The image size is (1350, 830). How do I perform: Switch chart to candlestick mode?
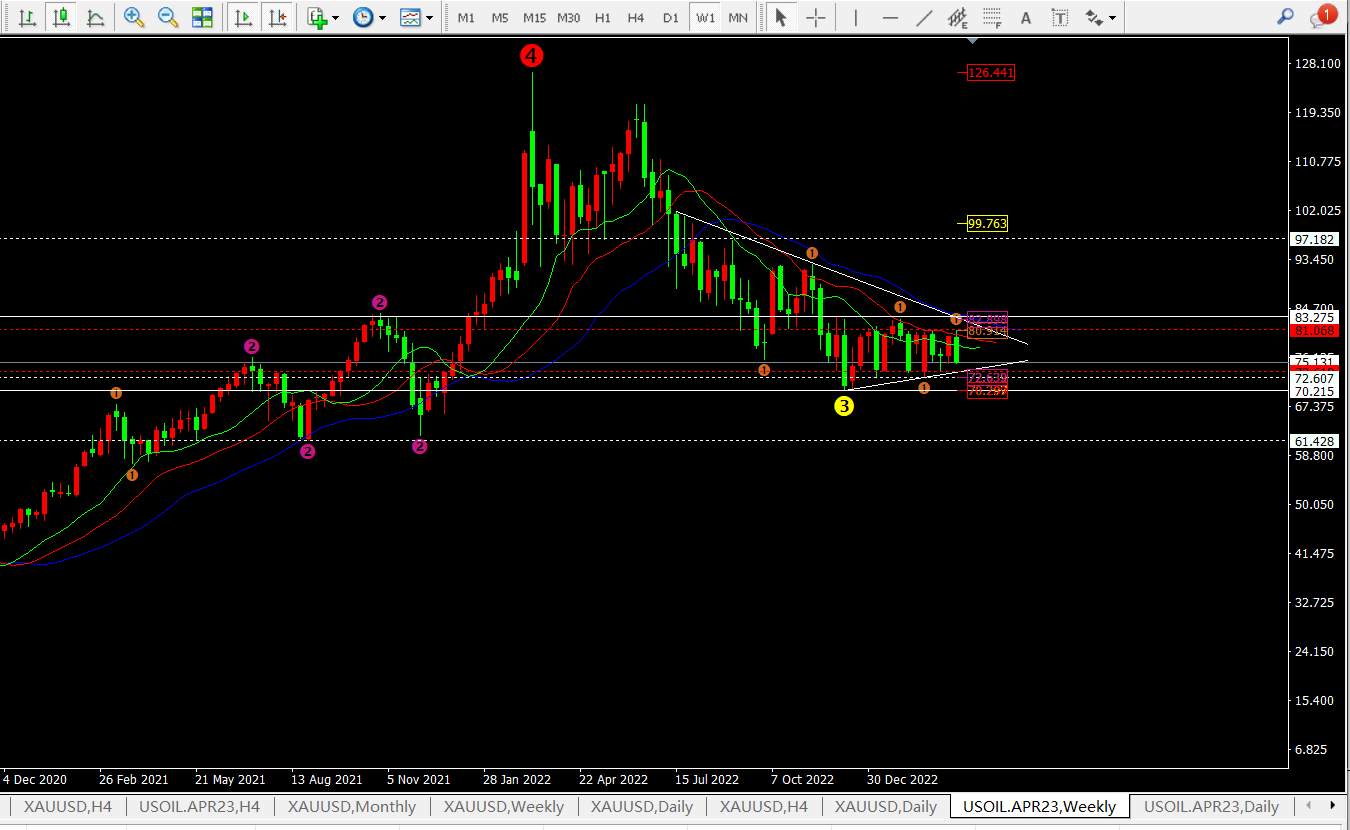click(x=62, y=17)
